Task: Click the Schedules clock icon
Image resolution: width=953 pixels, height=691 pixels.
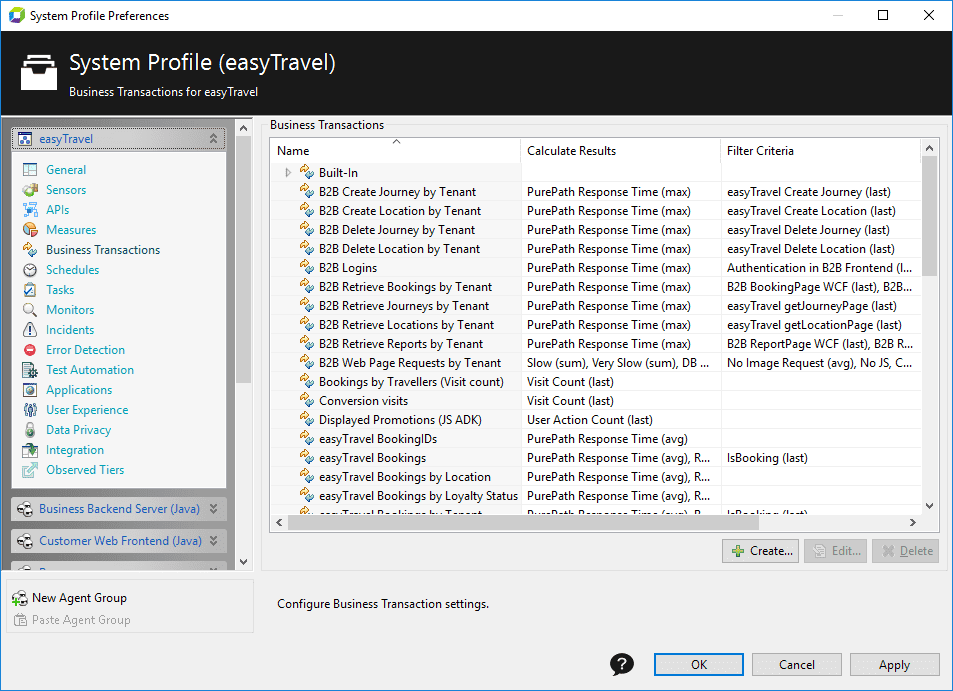Action: [30, 270]
